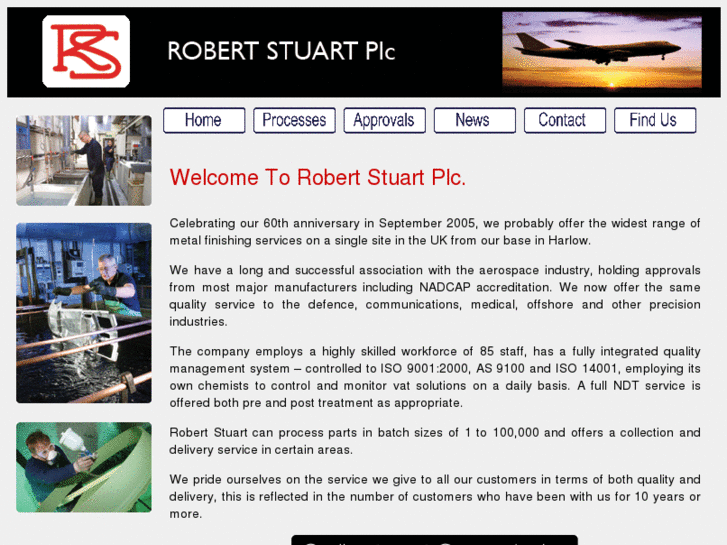Click the partially visible black banner at bottom
This screenshot has width=727, height=545.
tap(434, 540)
